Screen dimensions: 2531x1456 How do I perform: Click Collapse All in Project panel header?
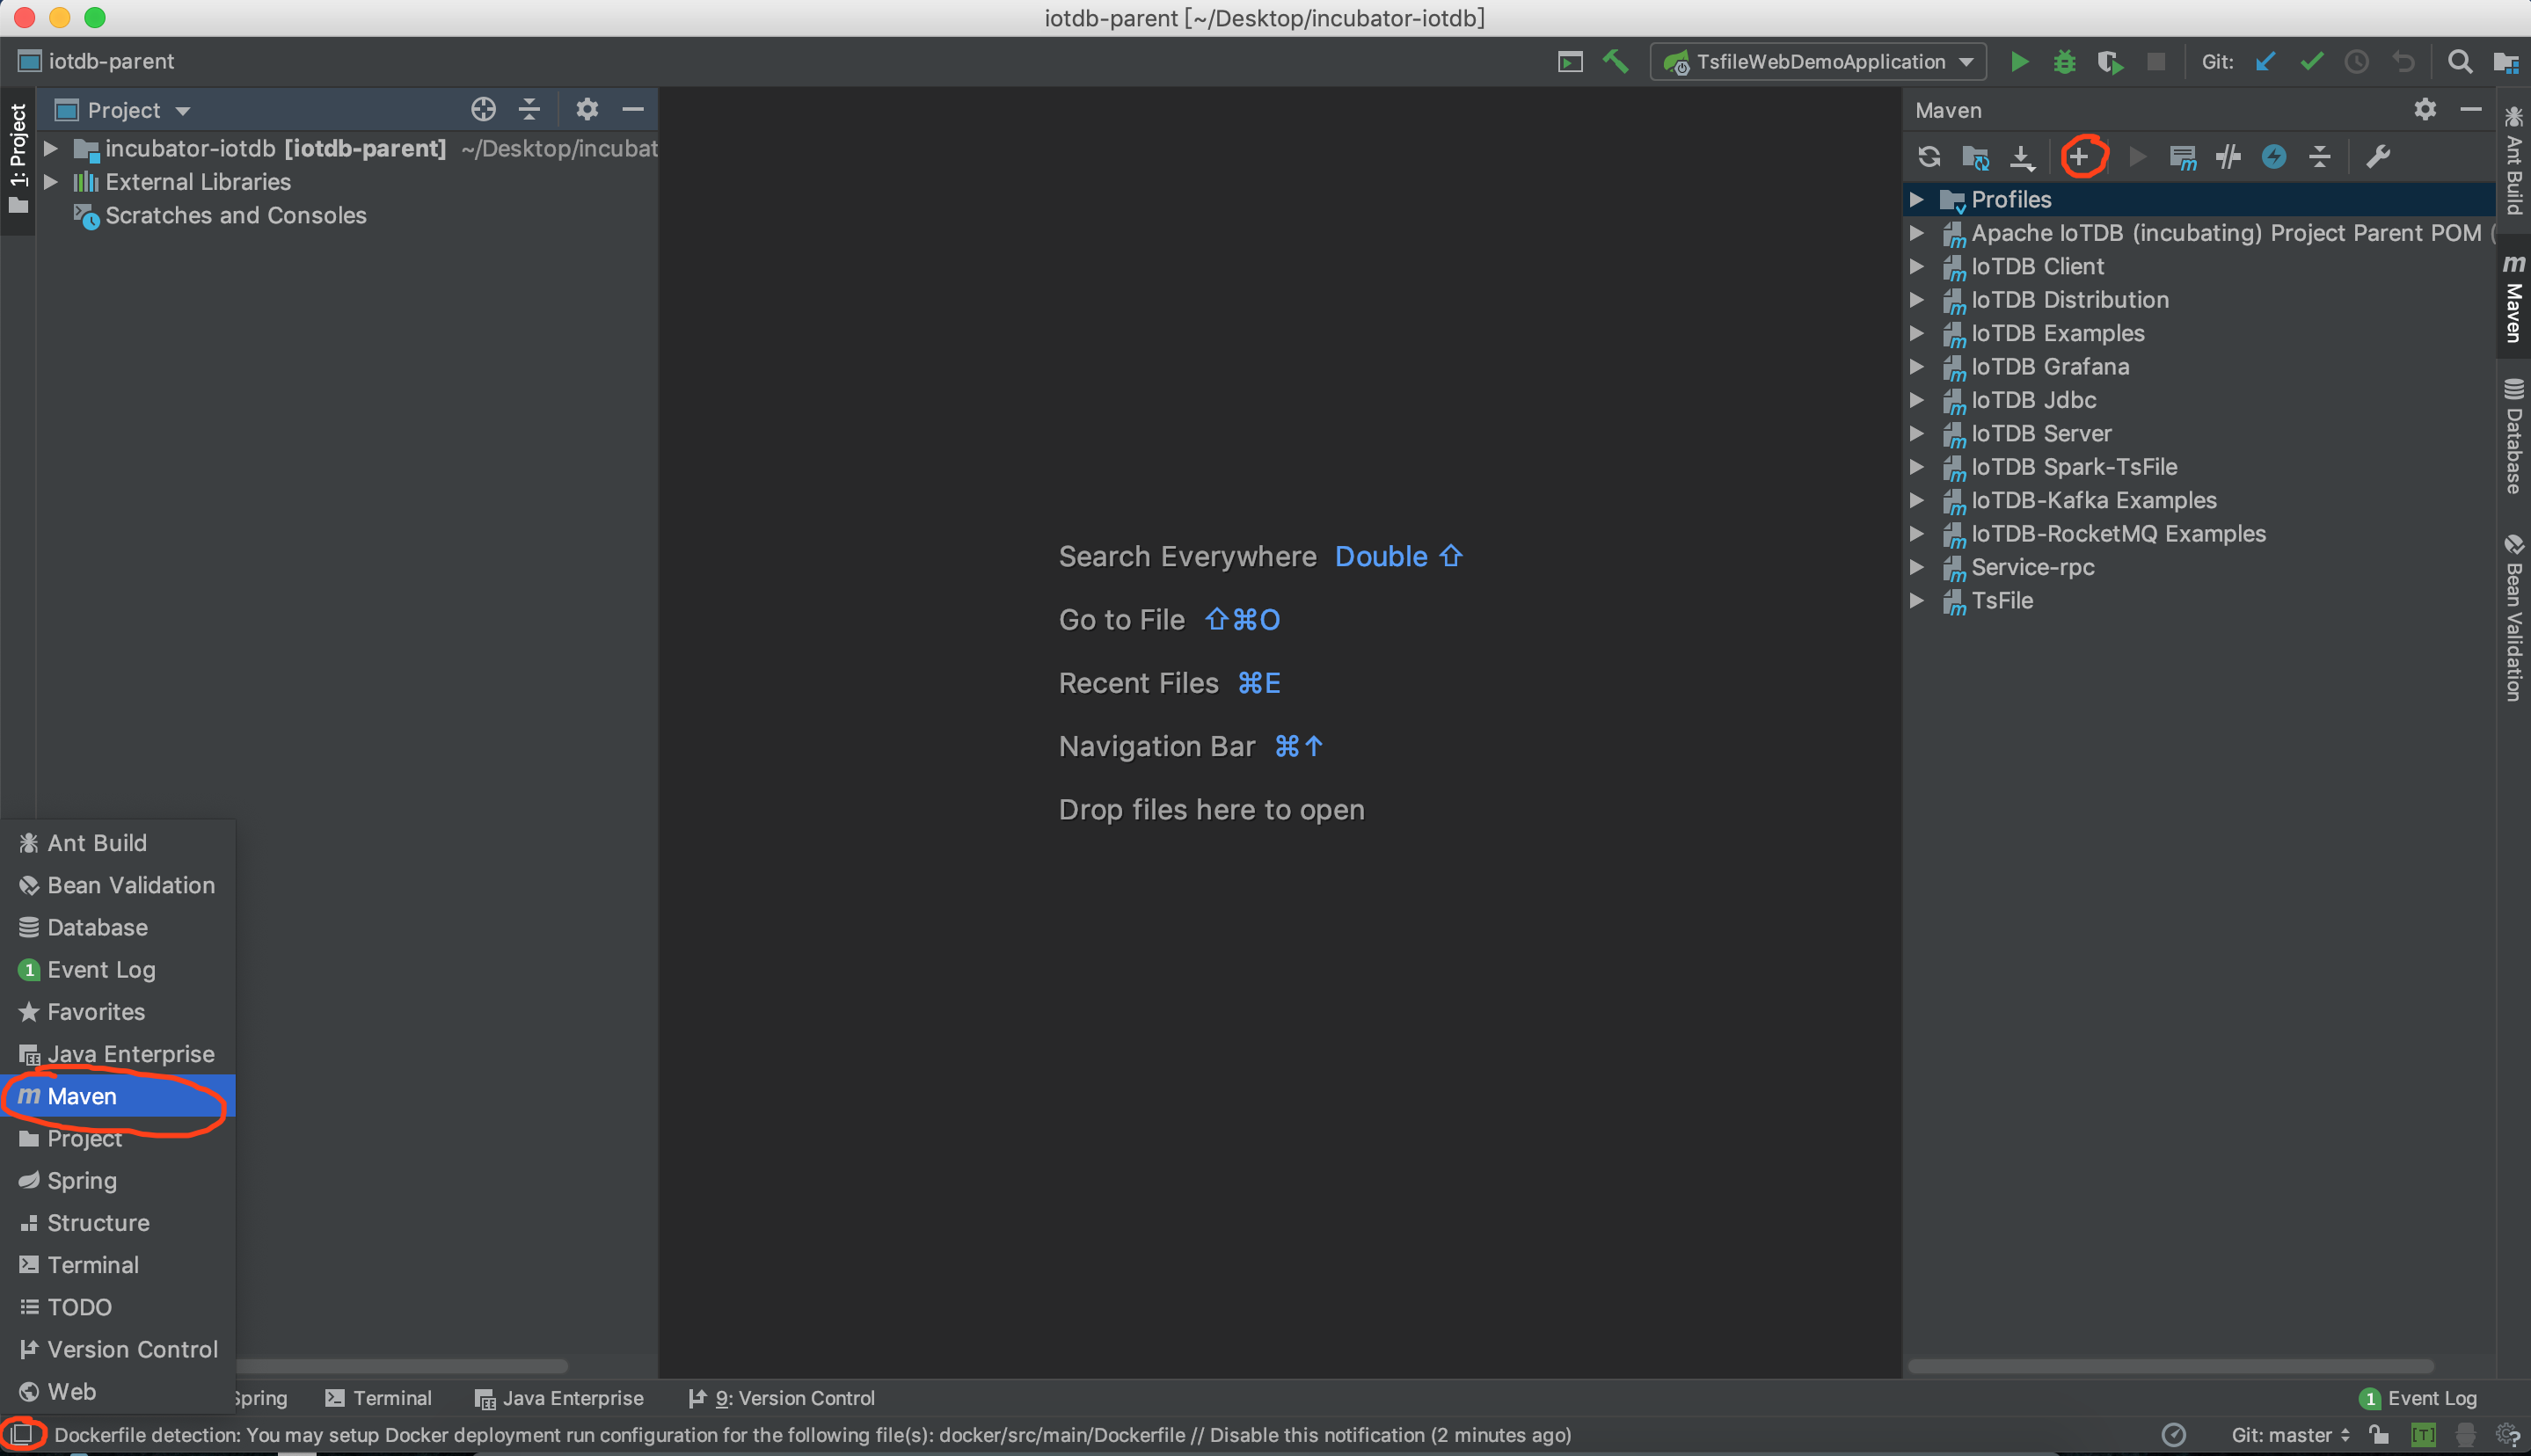529,109
